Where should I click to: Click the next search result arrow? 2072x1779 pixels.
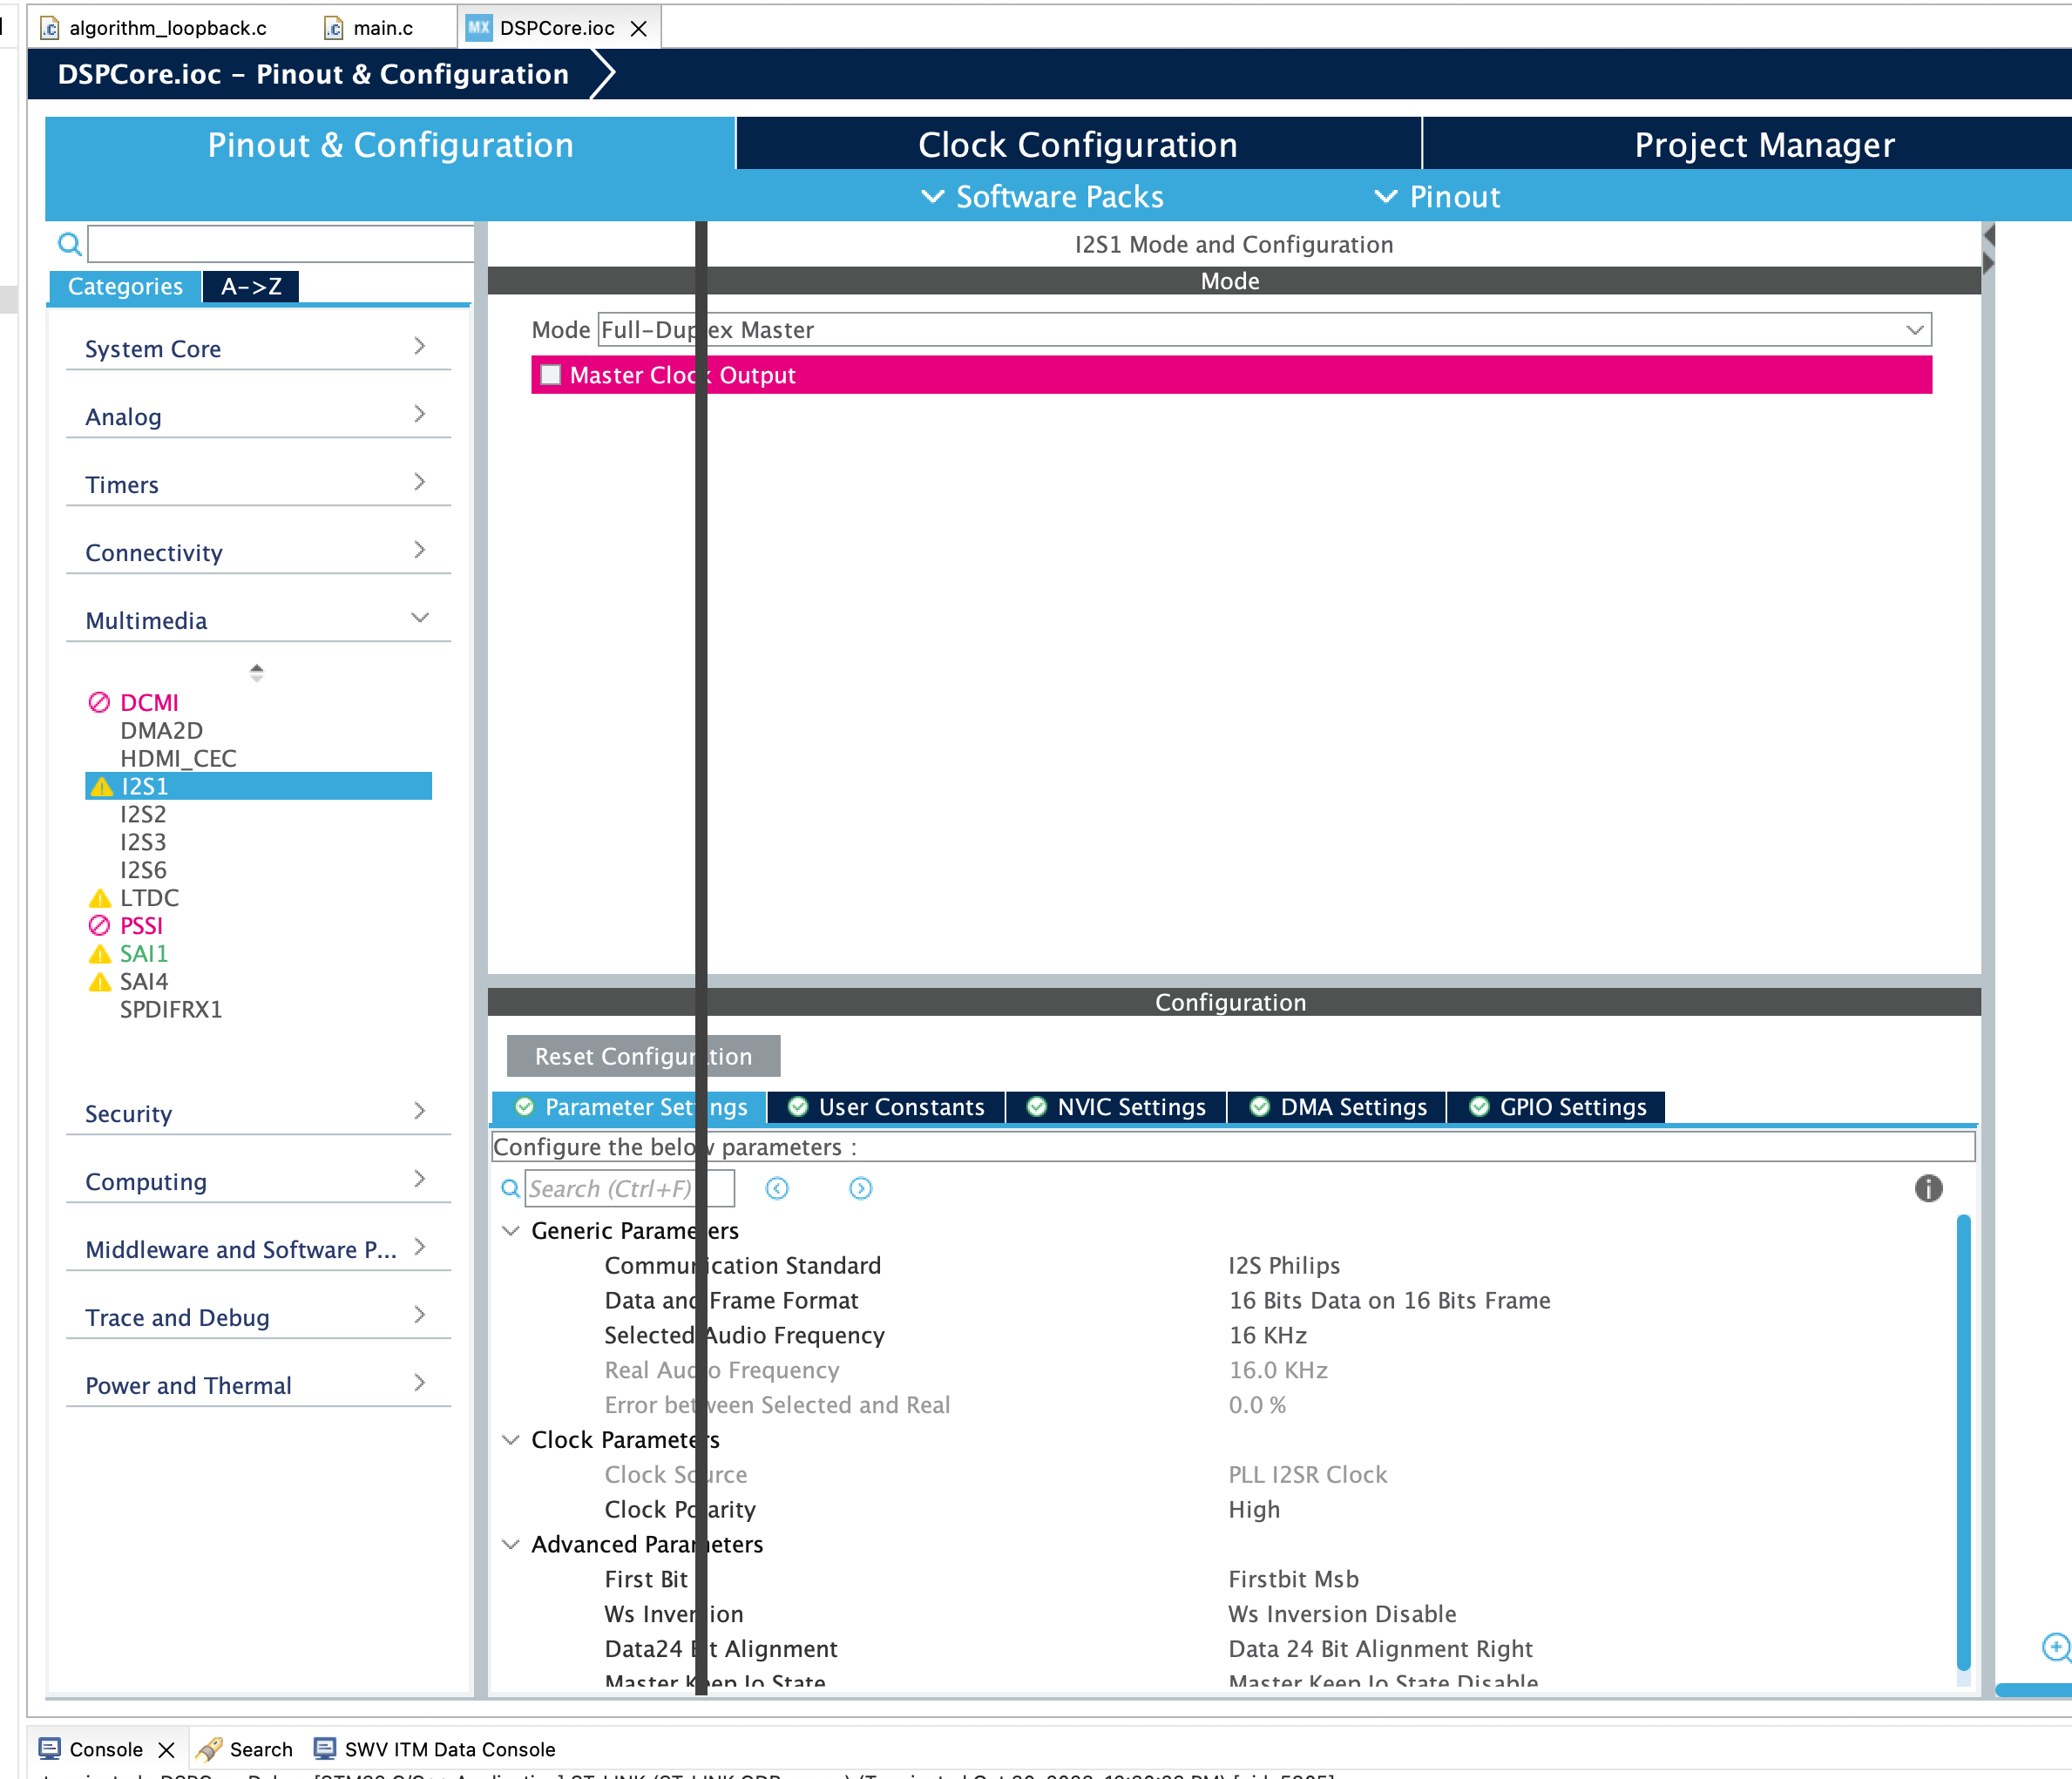[x=860, y=1188]
